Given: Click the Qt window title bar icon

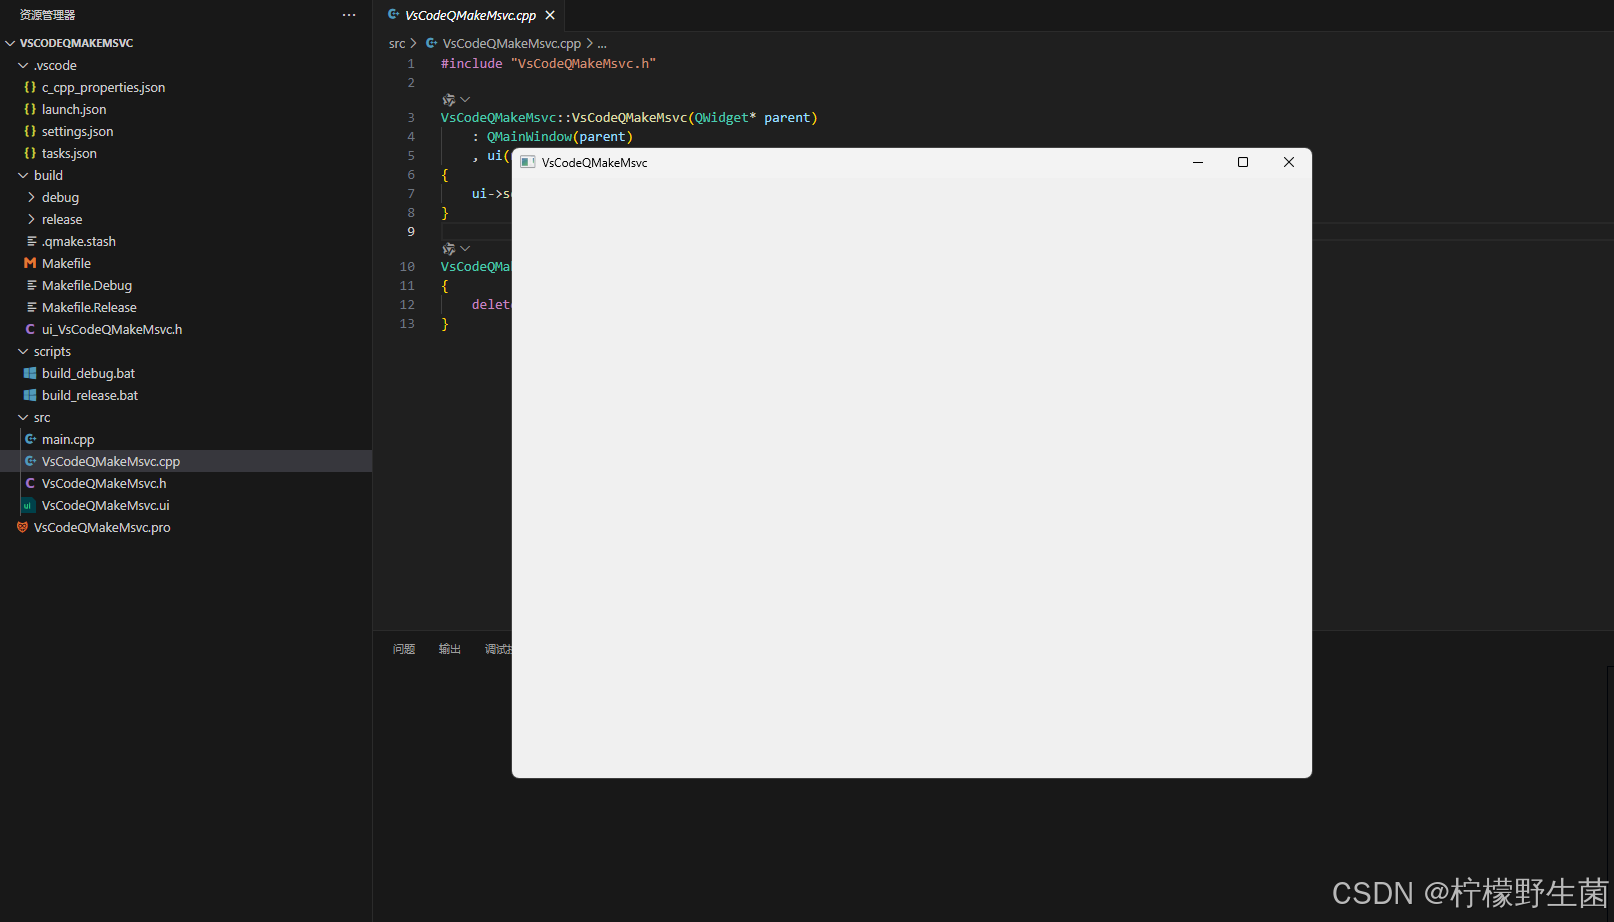Looking at the screenshot, I should [x=528, y=162].
